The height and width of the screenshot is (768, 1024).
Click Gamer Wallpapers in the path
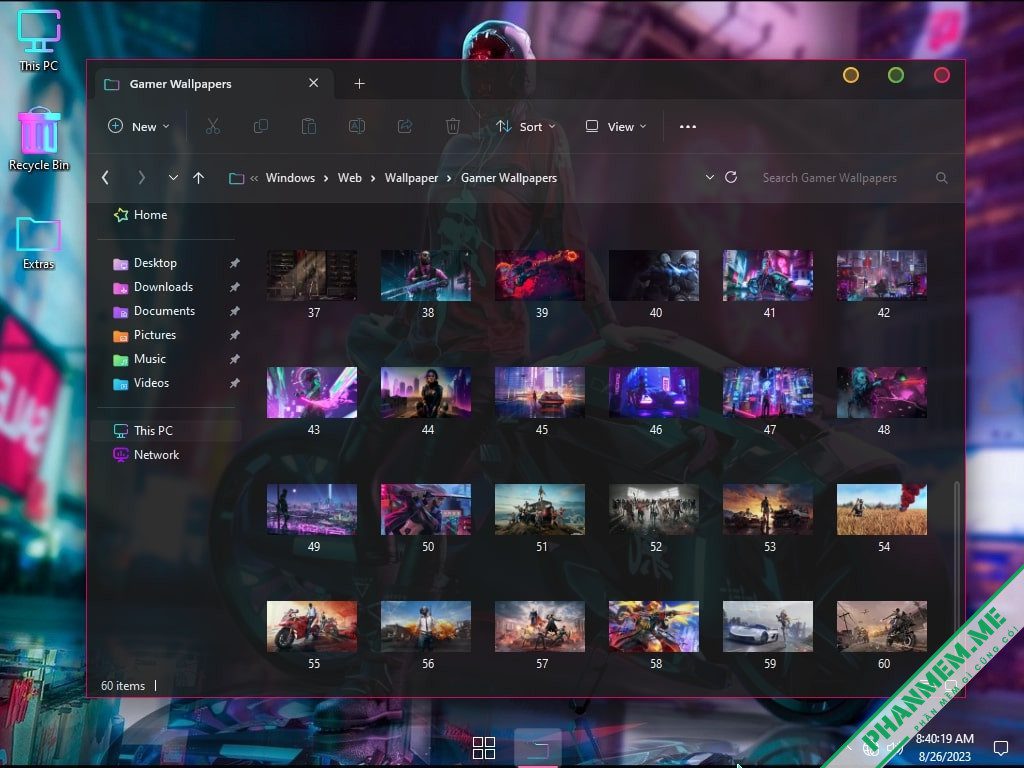click(509, 178)
